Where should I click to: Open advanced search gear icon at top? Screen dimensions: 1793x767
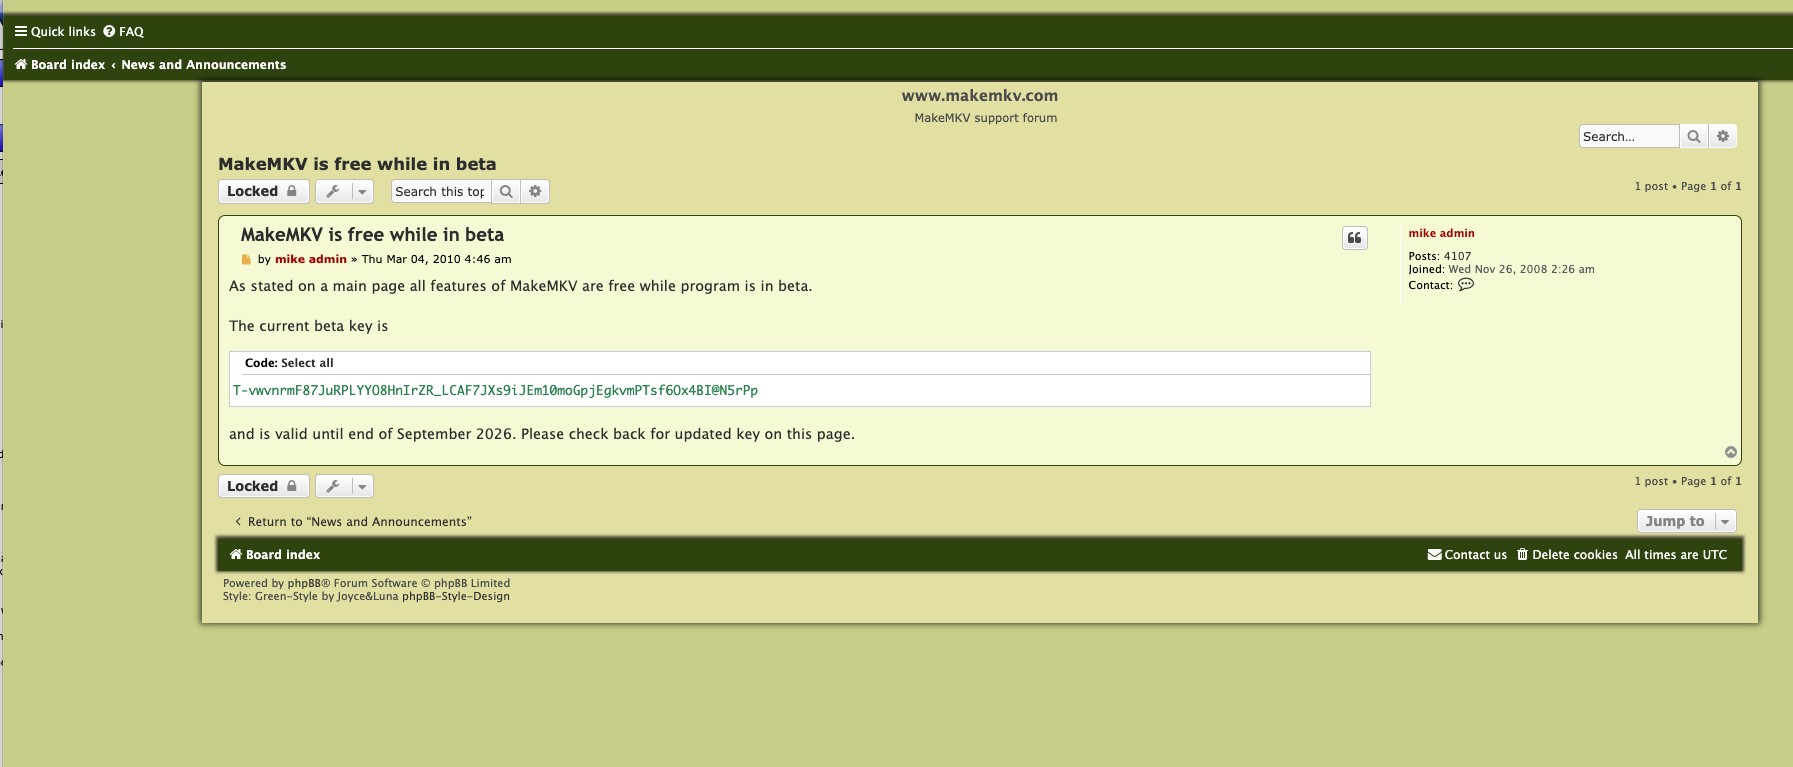coord(1723,136)
